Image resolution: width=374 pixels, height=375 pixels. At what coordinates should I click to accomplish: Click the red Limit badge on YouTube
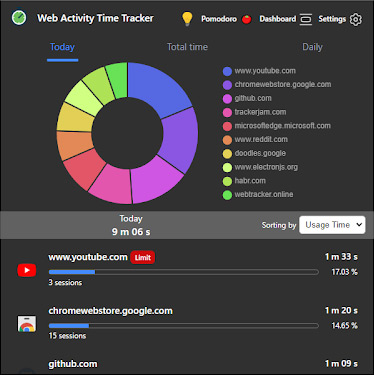click(x=143, y=257)
